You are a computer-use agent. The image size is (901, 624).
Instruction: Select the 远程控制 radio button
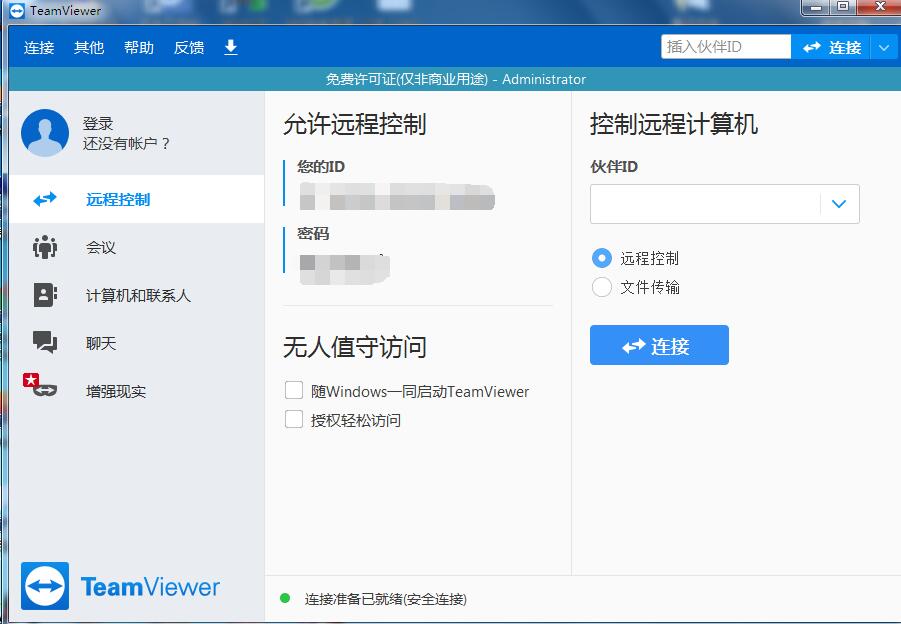coord(602,258)
